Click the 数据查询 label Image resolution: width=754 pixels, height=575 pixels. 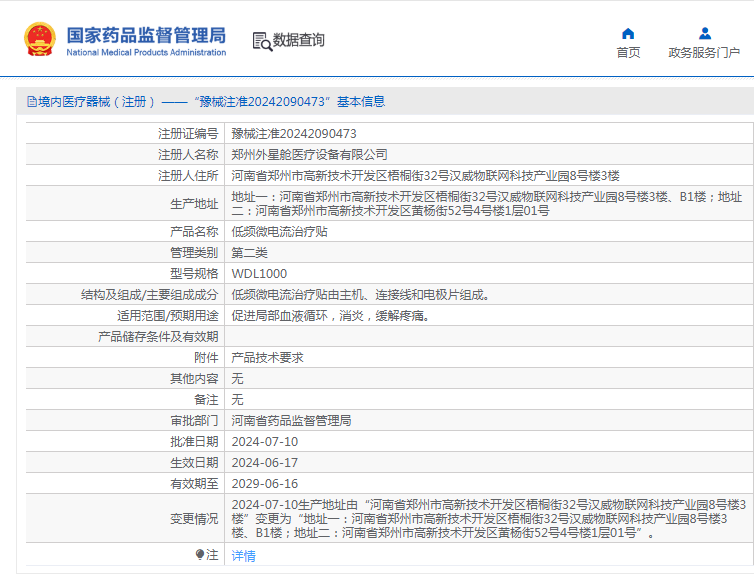pos(299,40)
